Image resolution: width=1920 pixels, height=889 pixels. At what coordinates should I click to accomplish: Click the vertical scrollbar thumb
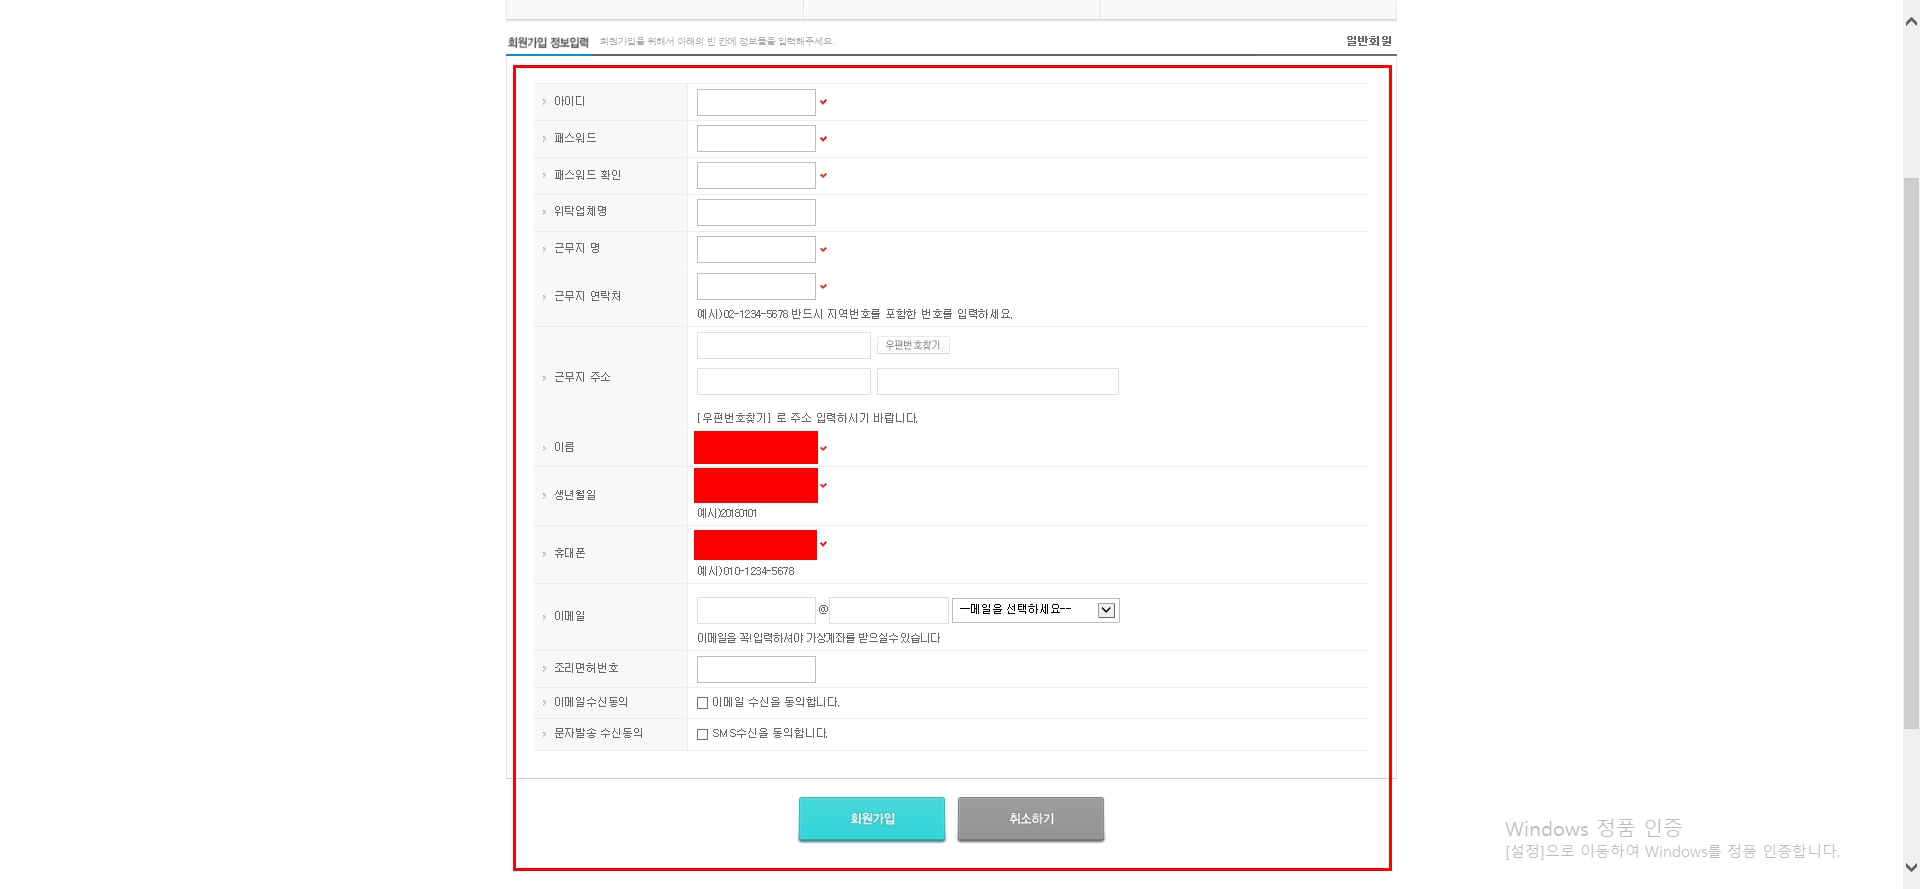click(1911, 453)
